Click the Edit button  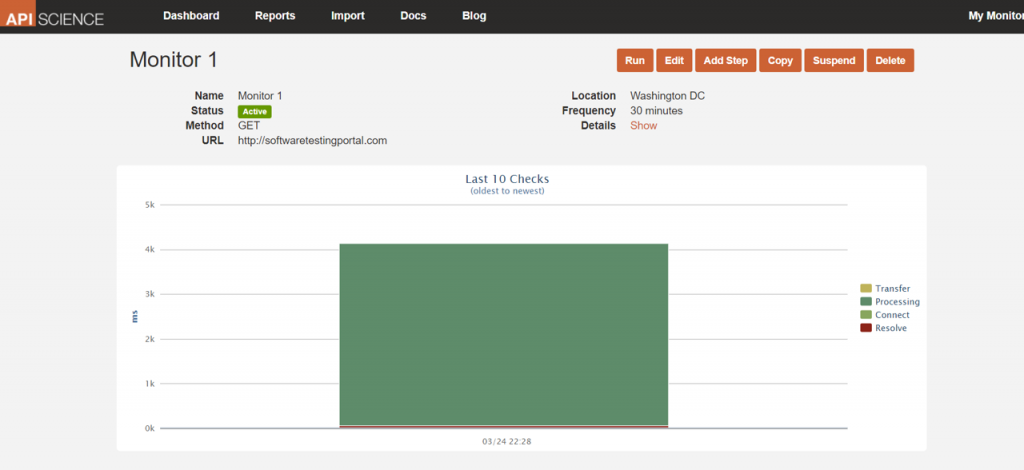coord(674,61)
